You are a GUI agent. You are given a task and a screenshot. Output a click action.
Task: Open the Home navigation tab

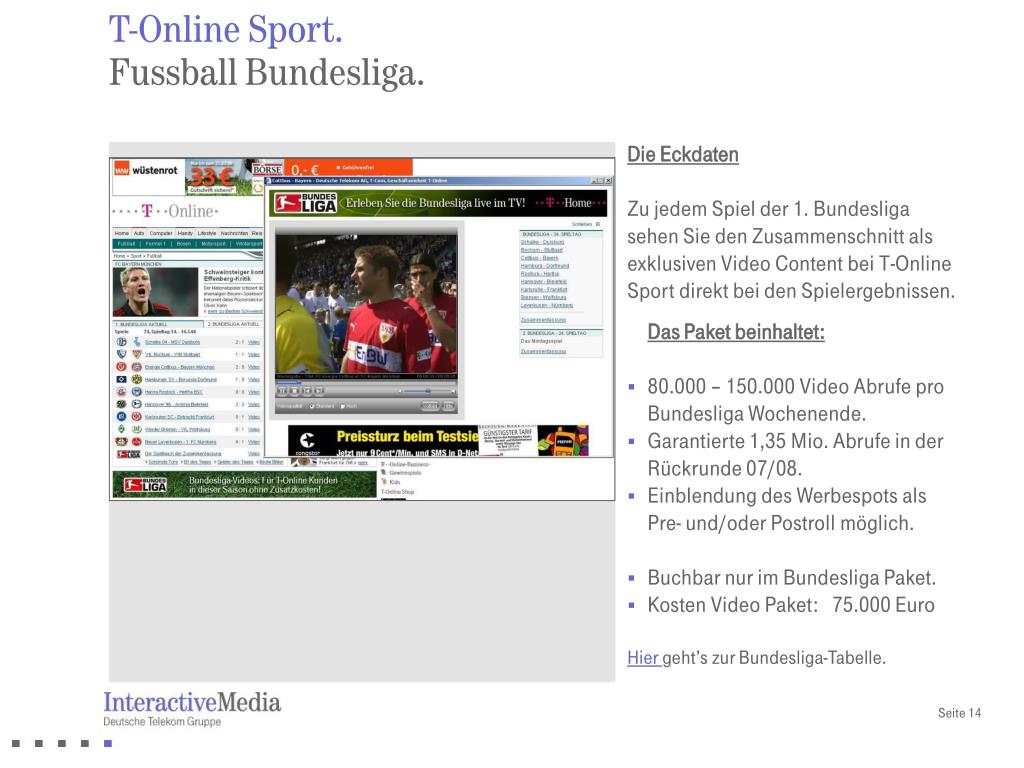point(121,233)
